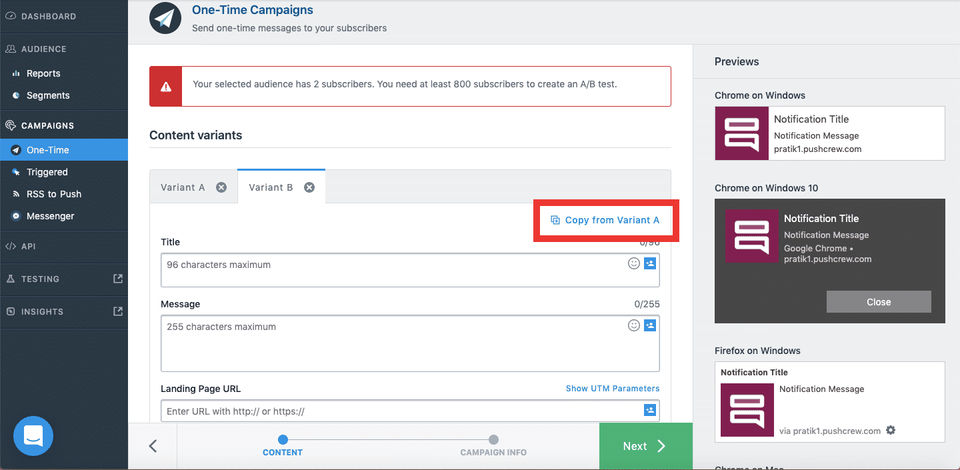The width and height of the screenshot is (960, 470).
Task: Select the Variant B tab
Action: (271, 187)
